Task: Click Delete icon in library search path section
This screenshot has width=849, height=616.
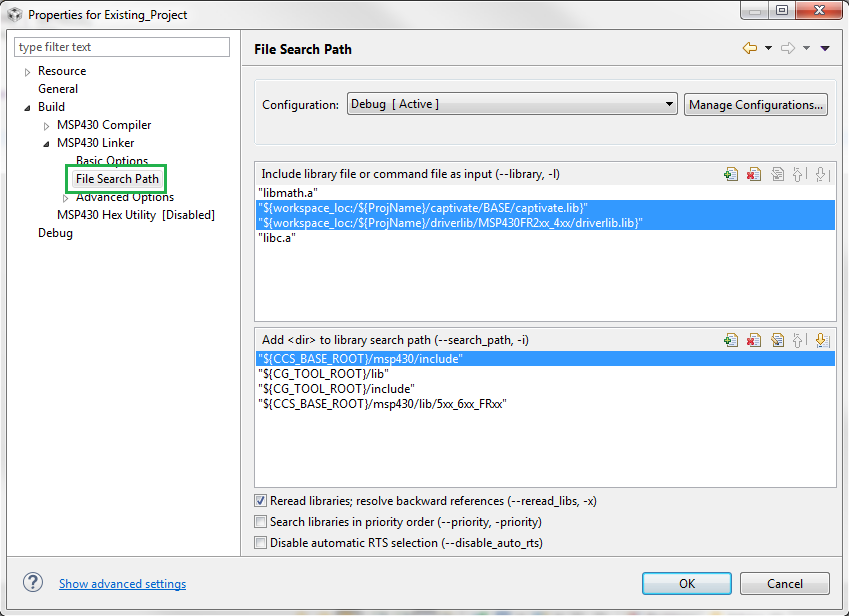Action: 754,341
